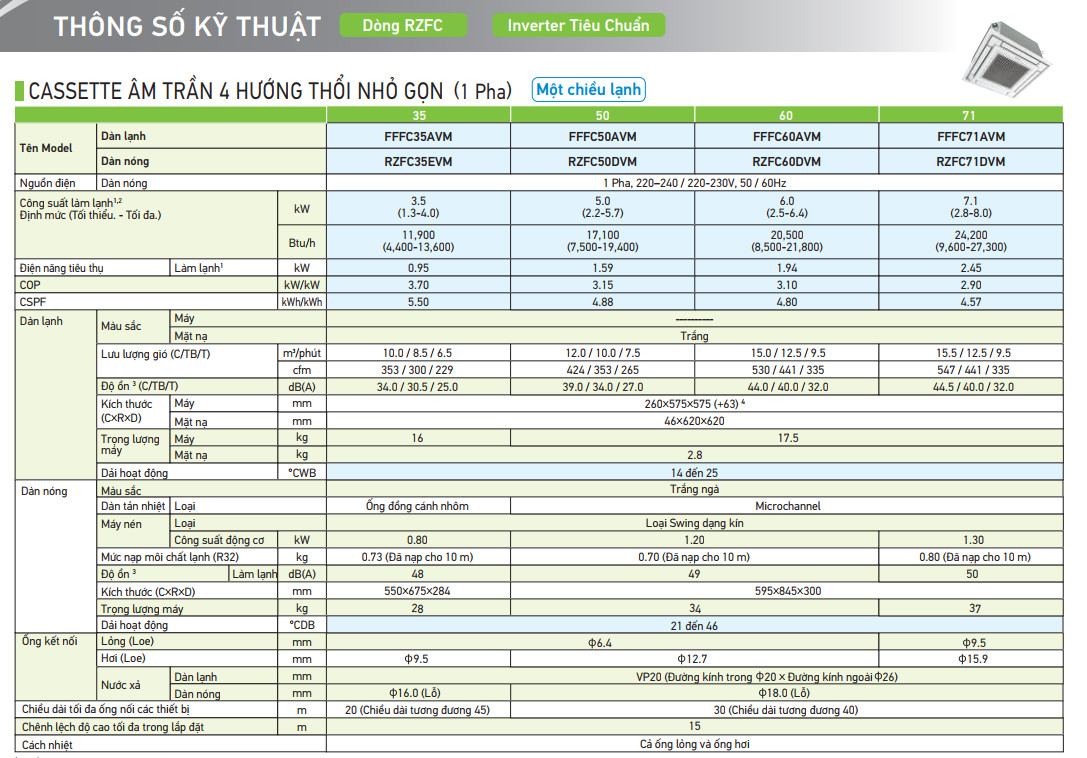1087x758 pixels.
Task: Click the column header '60'
Action: [786, 115]
